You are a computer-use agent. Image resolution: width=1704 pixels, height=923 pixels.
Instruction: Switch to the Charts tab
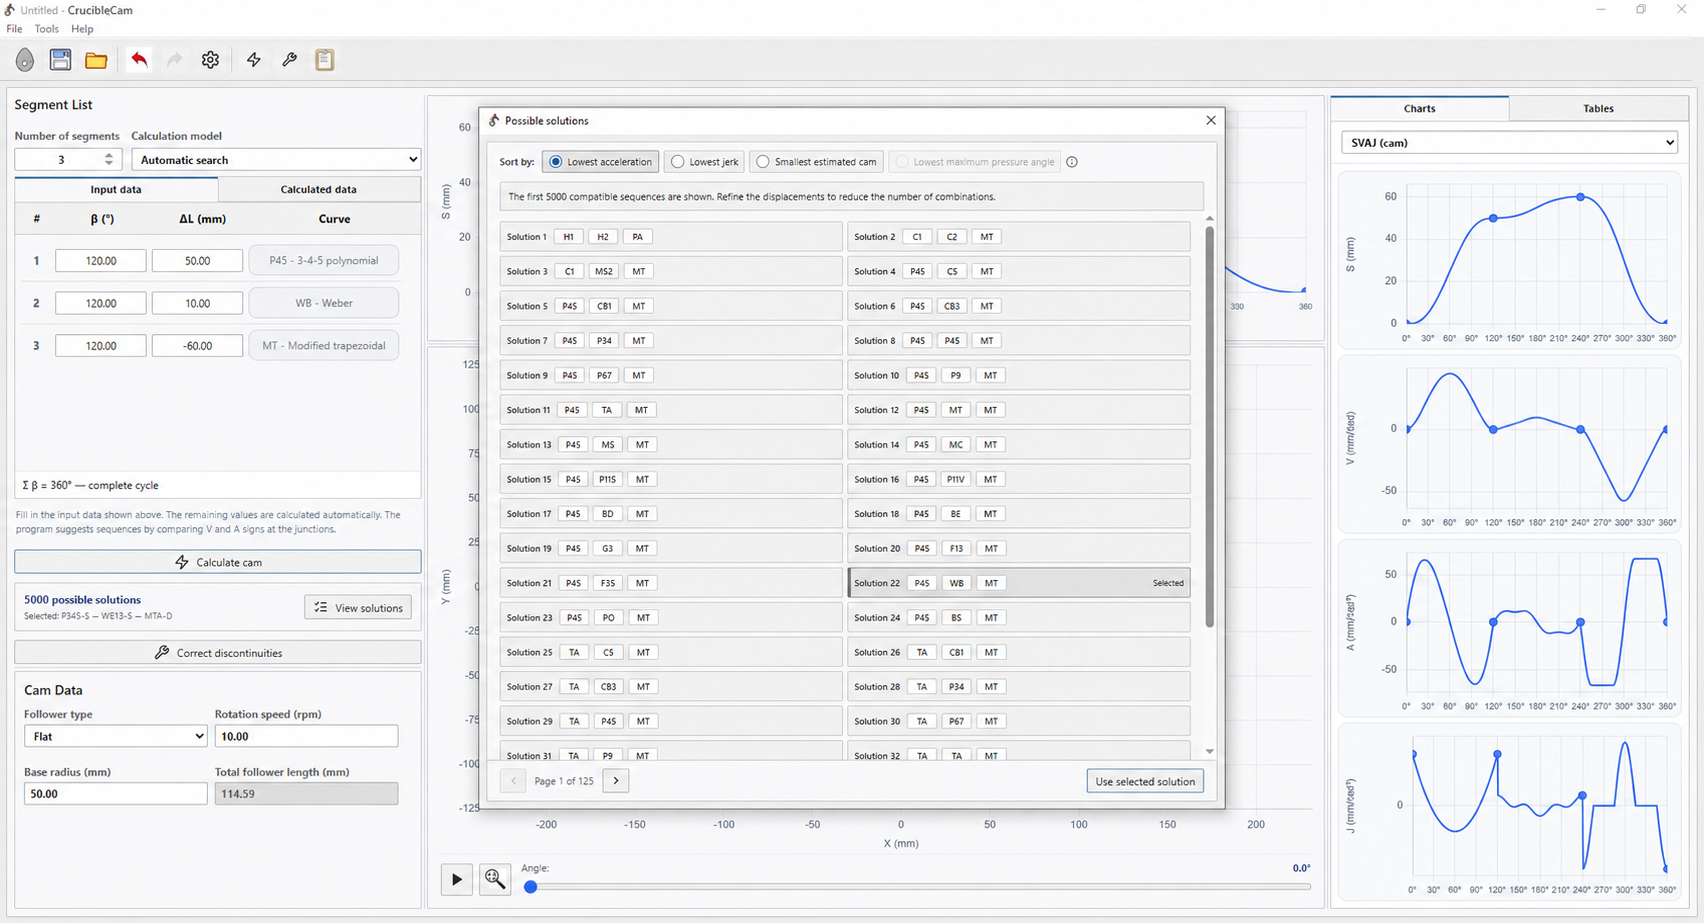click(x=1419, y=108)
